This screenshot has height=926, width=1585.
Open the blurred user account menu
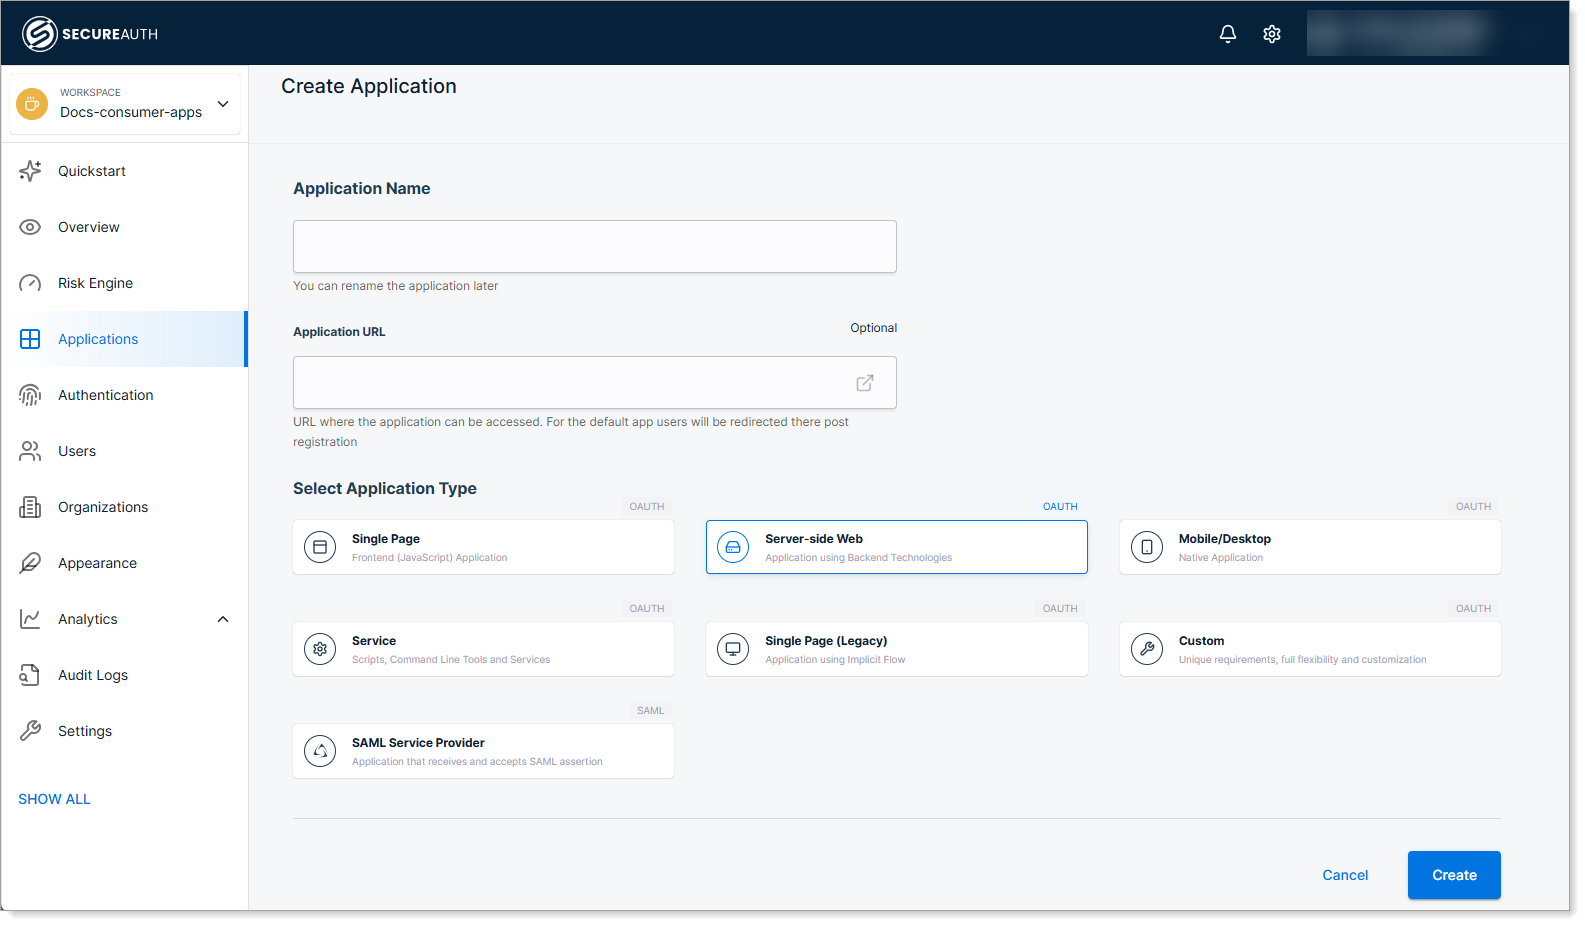coord(1400,33)
